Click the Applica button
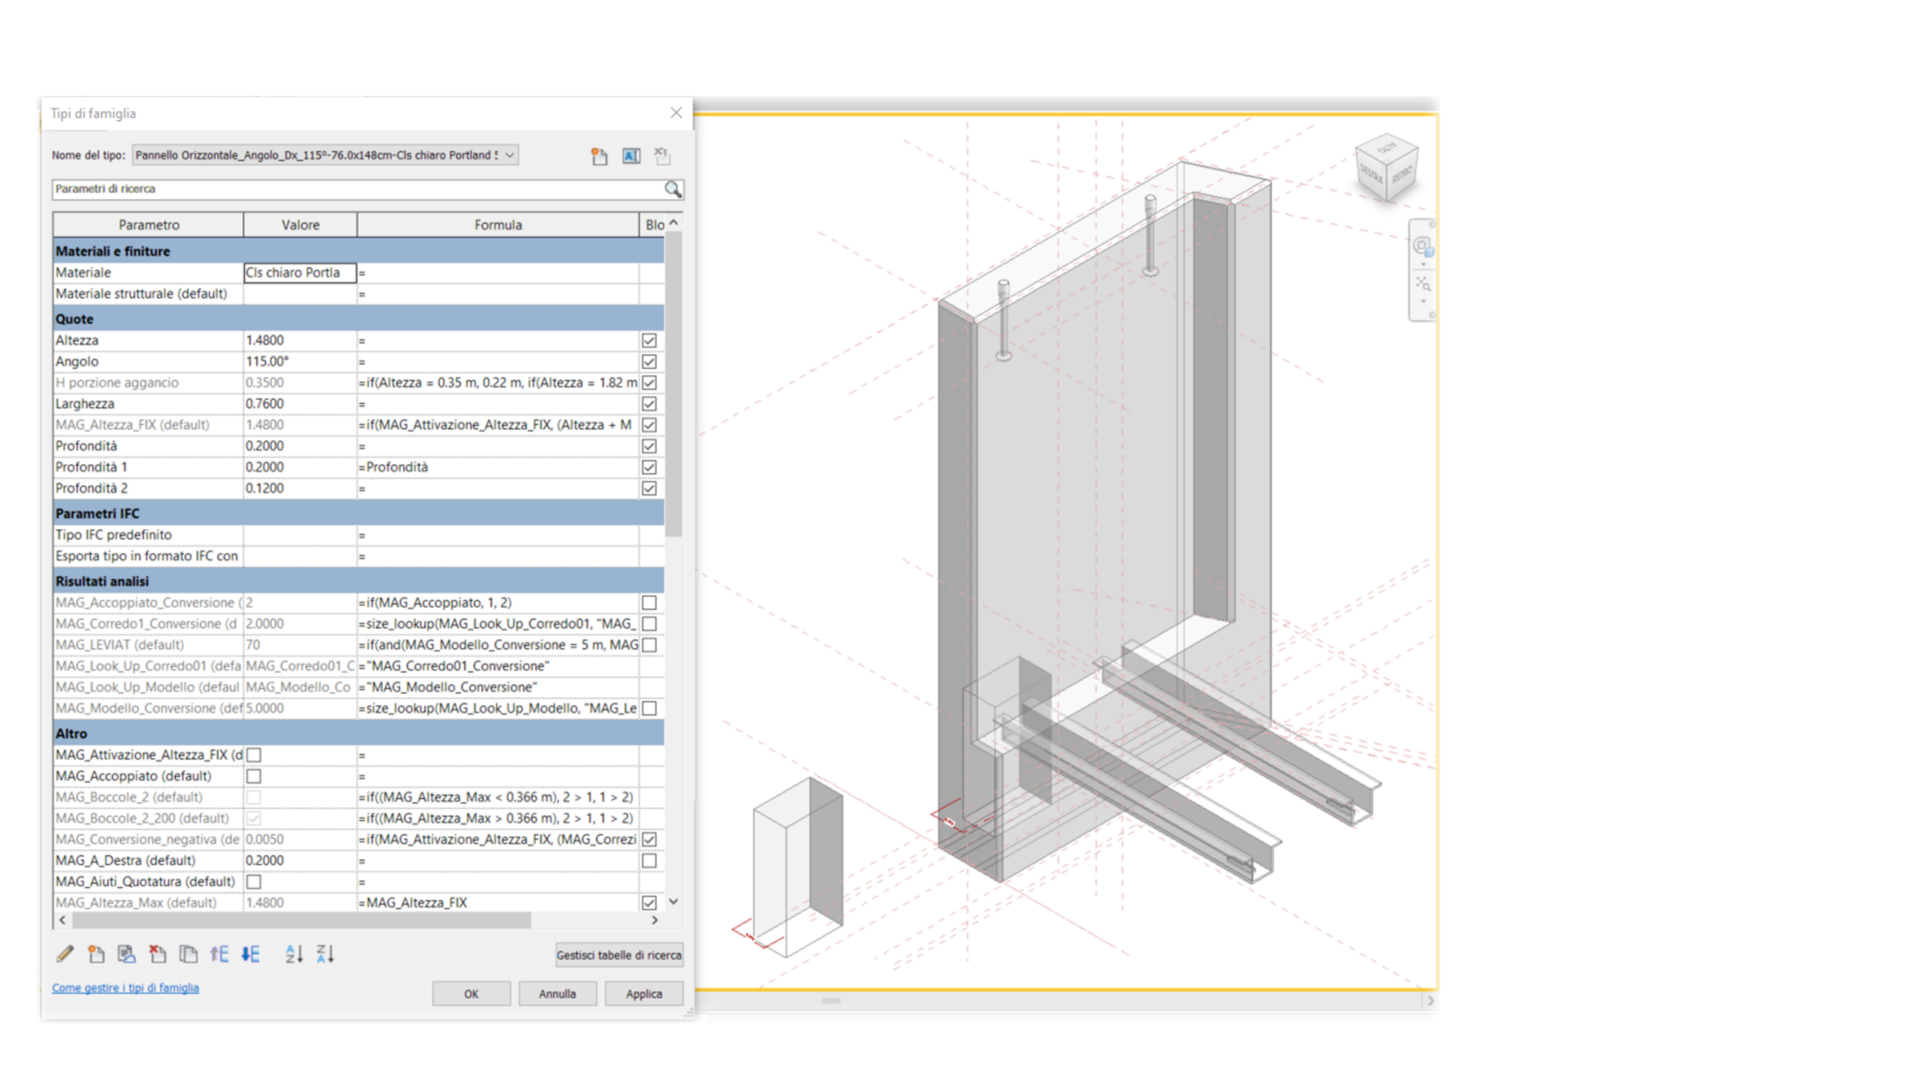The width and height of the screenshot is (1920, 1080). click(644, 993)
